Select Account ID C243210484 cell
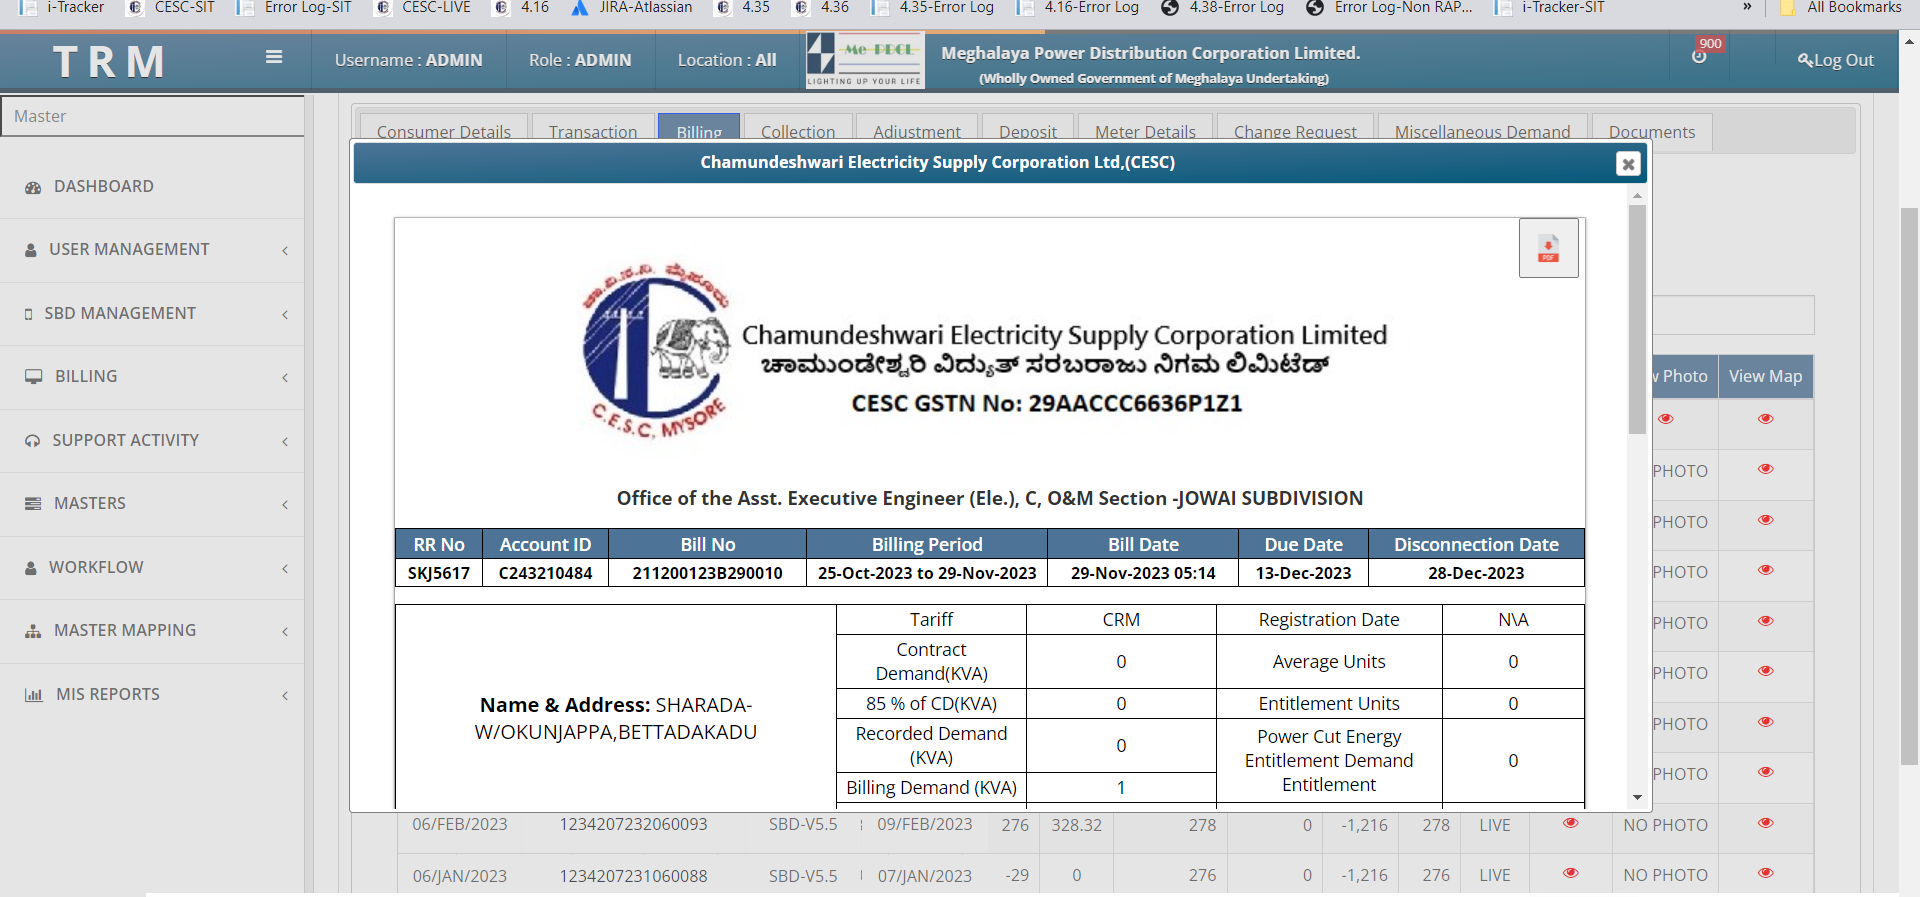The image size is (1920, 897). (545, 573)
